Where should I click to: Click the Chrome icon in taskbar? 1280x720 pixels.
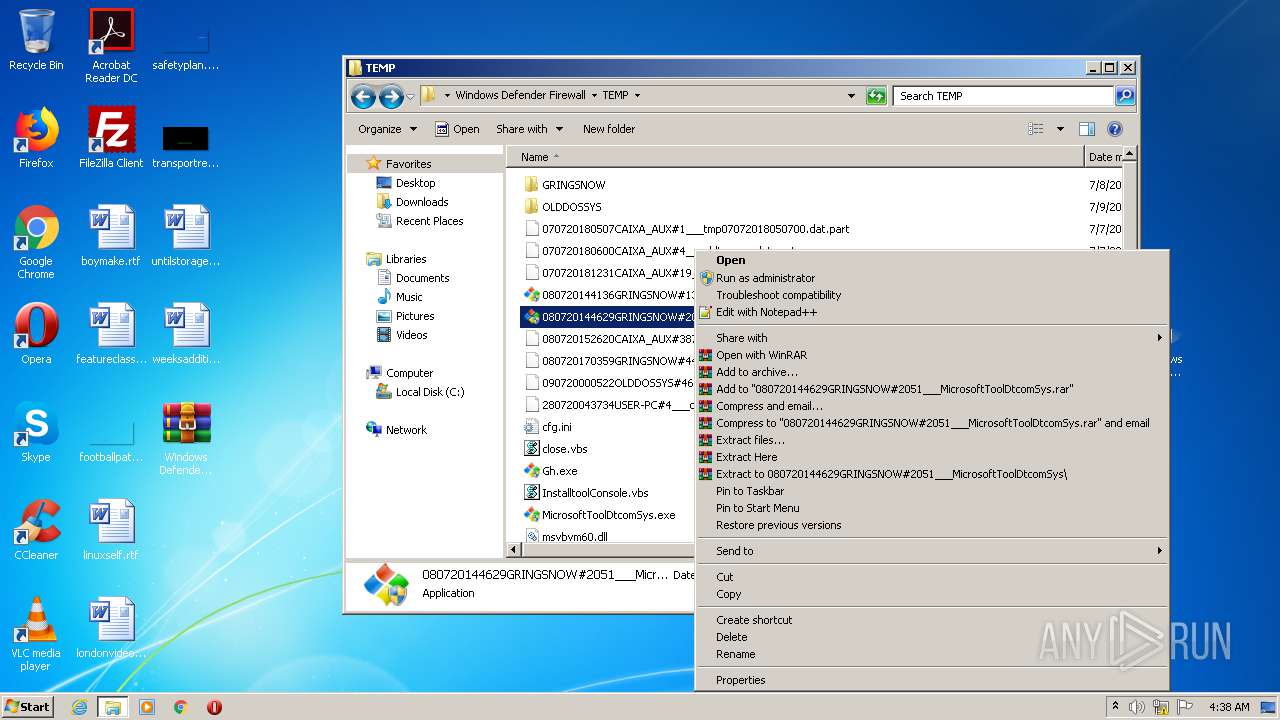click(x=181, y=707)
